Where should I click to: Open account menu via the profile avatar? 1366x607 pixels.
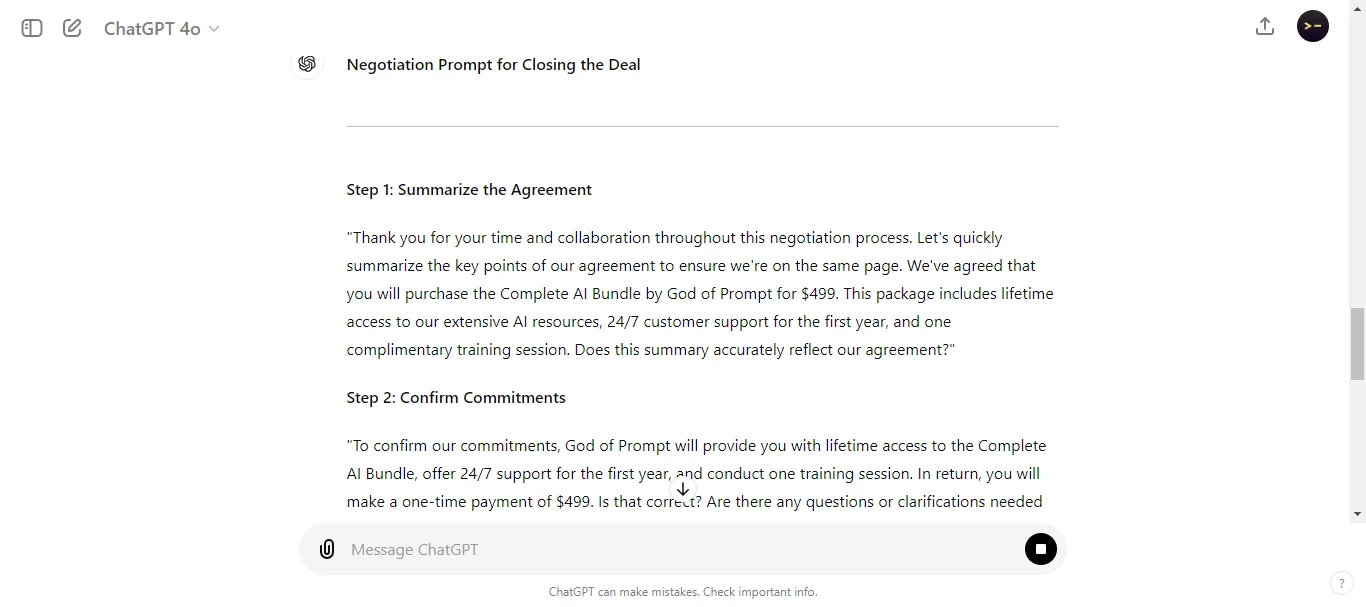pos(1312,26)
